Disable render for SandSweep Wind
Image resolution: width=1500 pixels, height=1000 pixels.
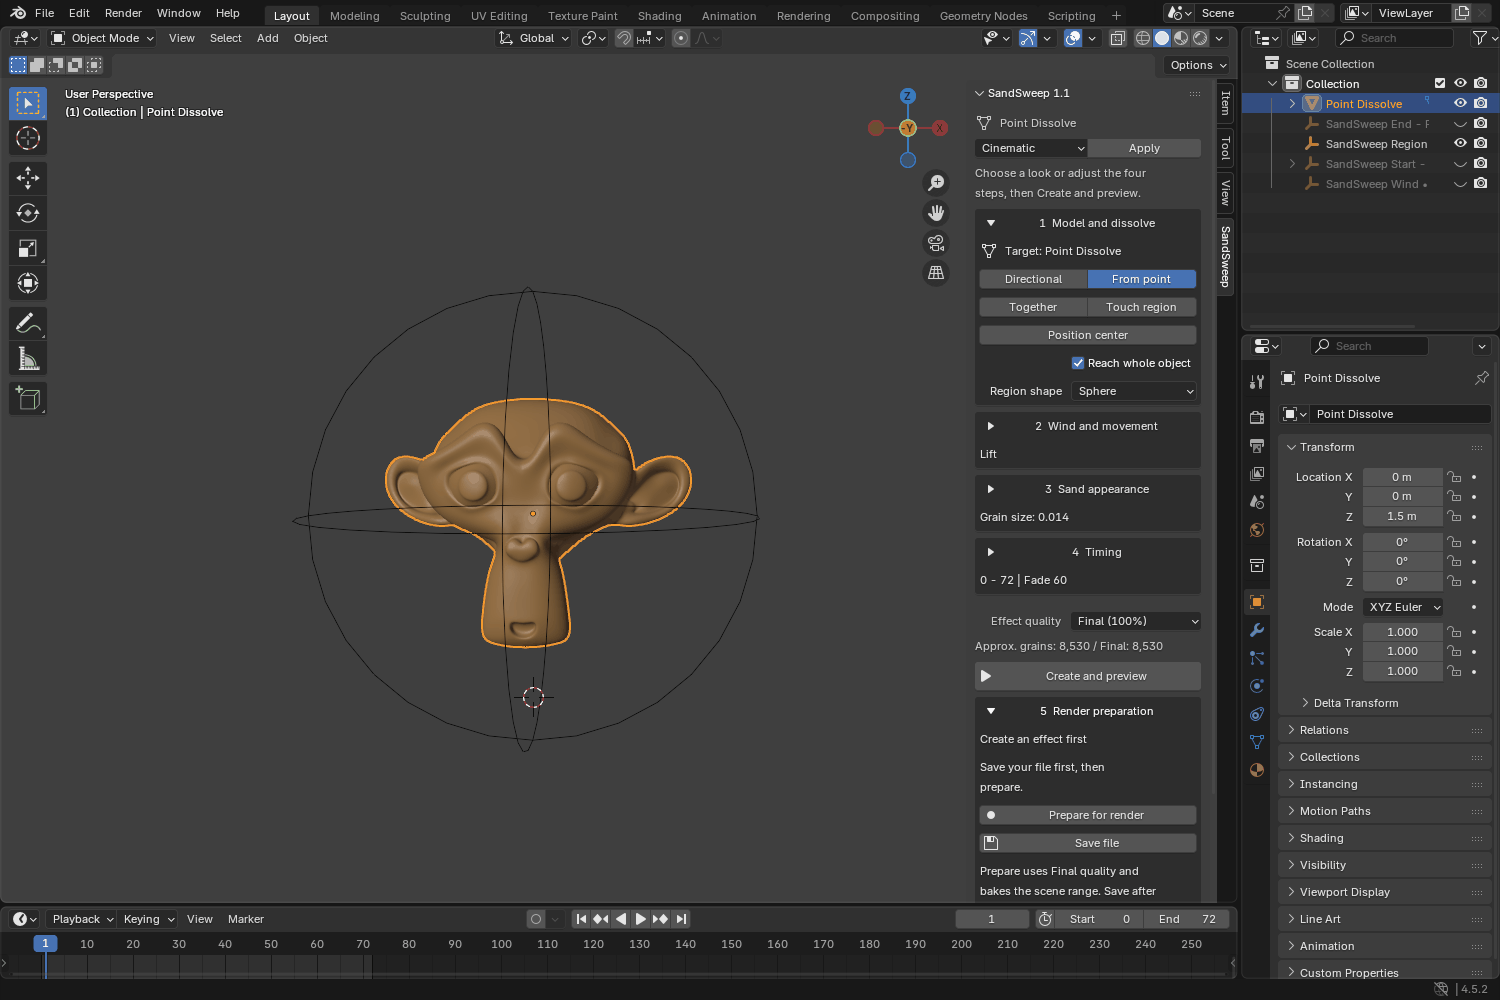[1481, 183]
